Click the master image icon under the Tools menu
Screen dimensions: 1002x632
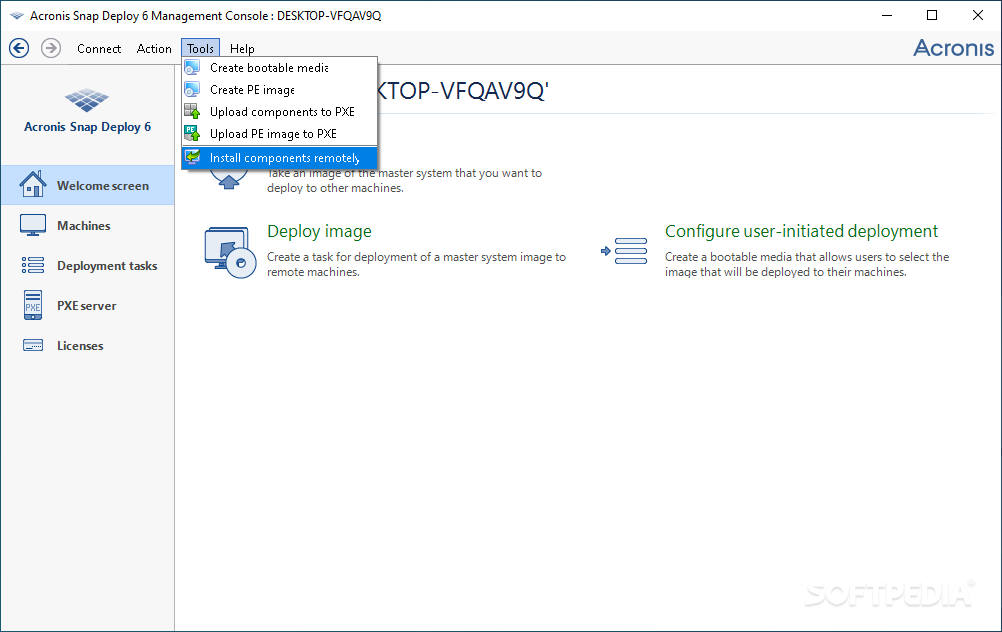click(x=229, y=180)
